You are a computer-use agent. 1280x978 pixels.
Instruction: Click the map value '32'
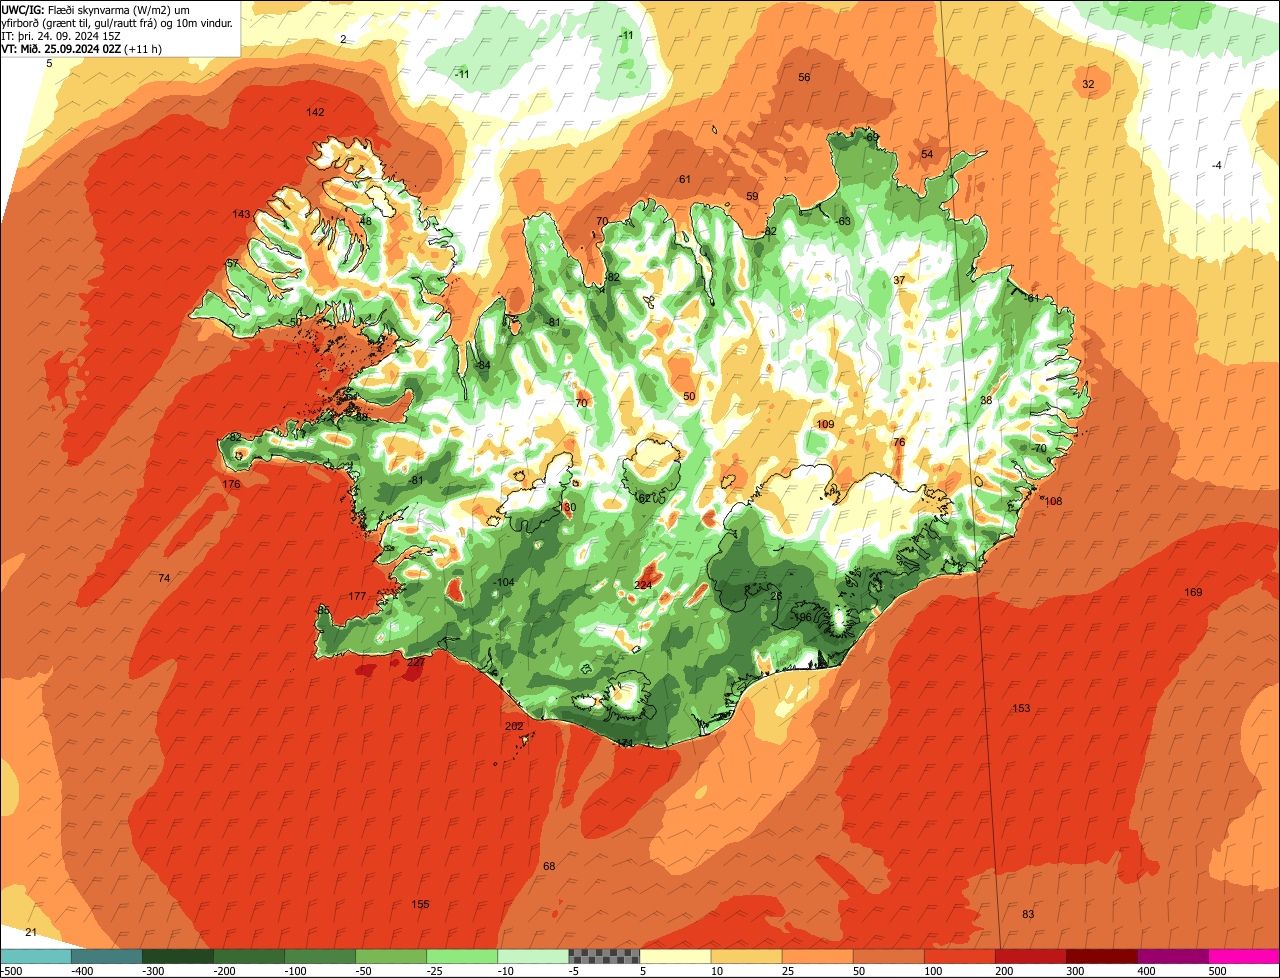coord(1088,85)
